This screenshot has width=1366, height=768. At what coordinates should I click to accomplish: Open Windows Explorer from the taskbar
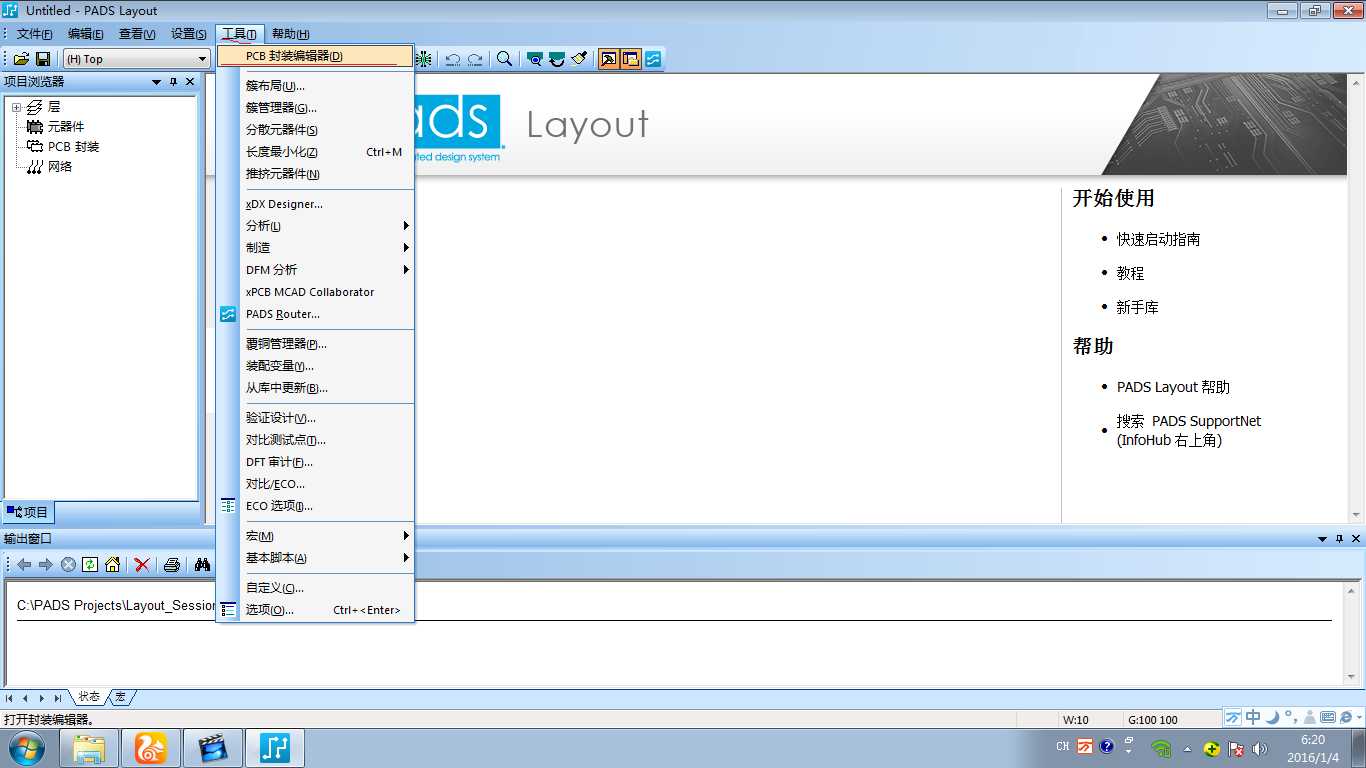pos(89,748)
